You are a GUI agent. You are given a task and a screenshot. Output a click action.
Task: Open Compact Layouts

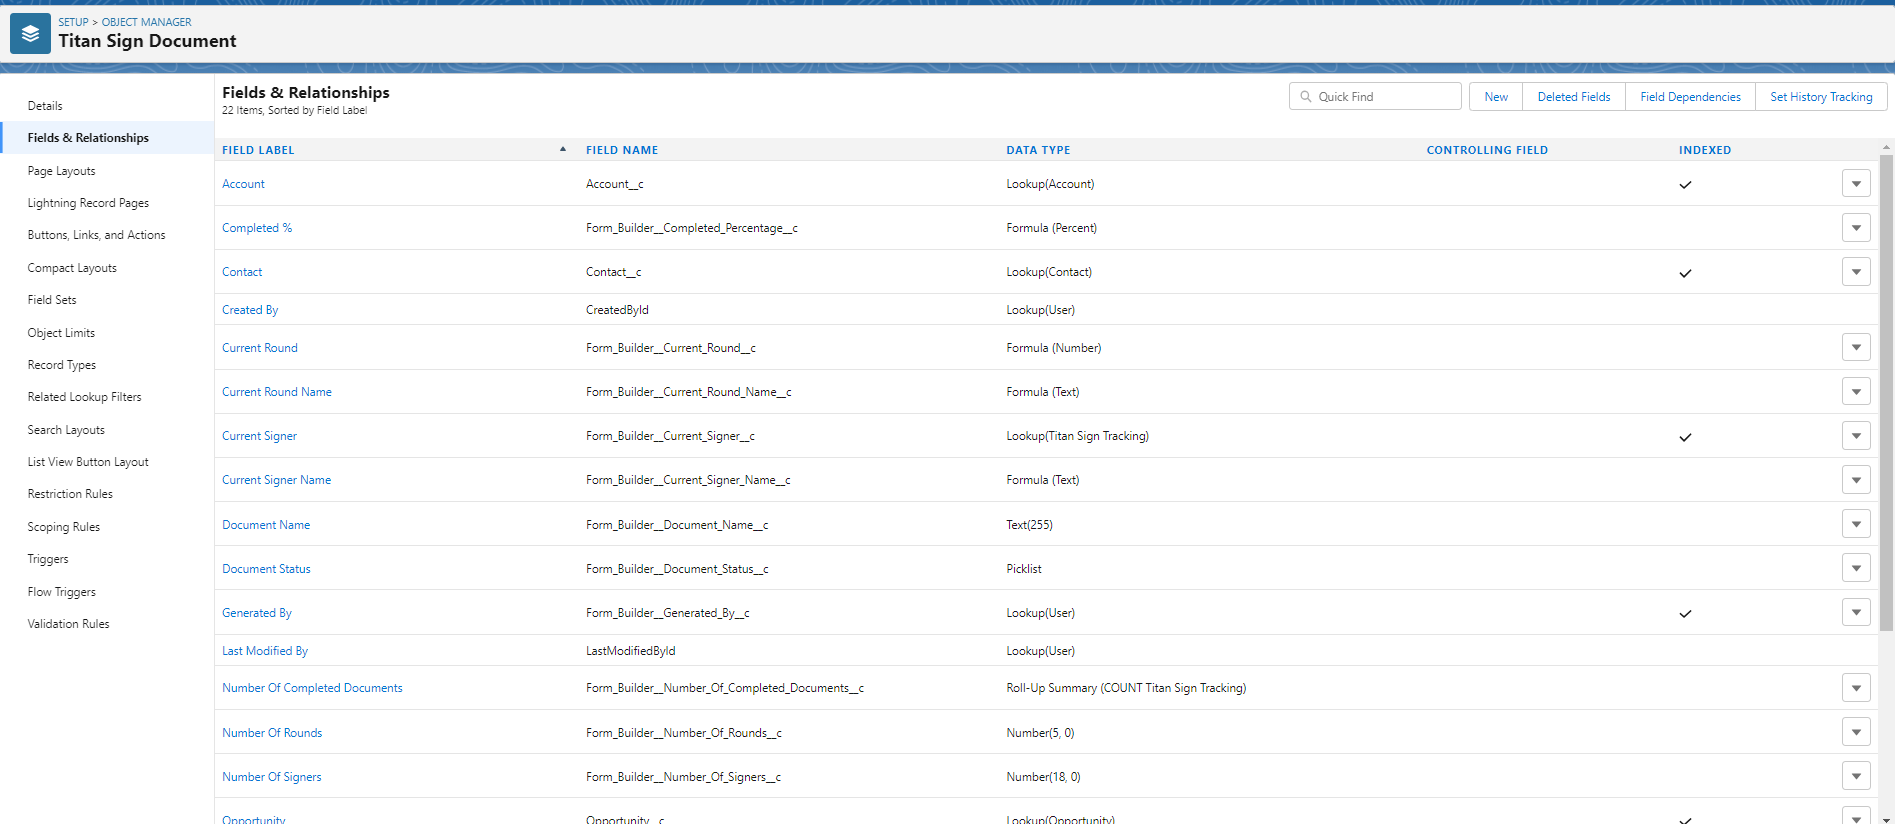[72, 268]
